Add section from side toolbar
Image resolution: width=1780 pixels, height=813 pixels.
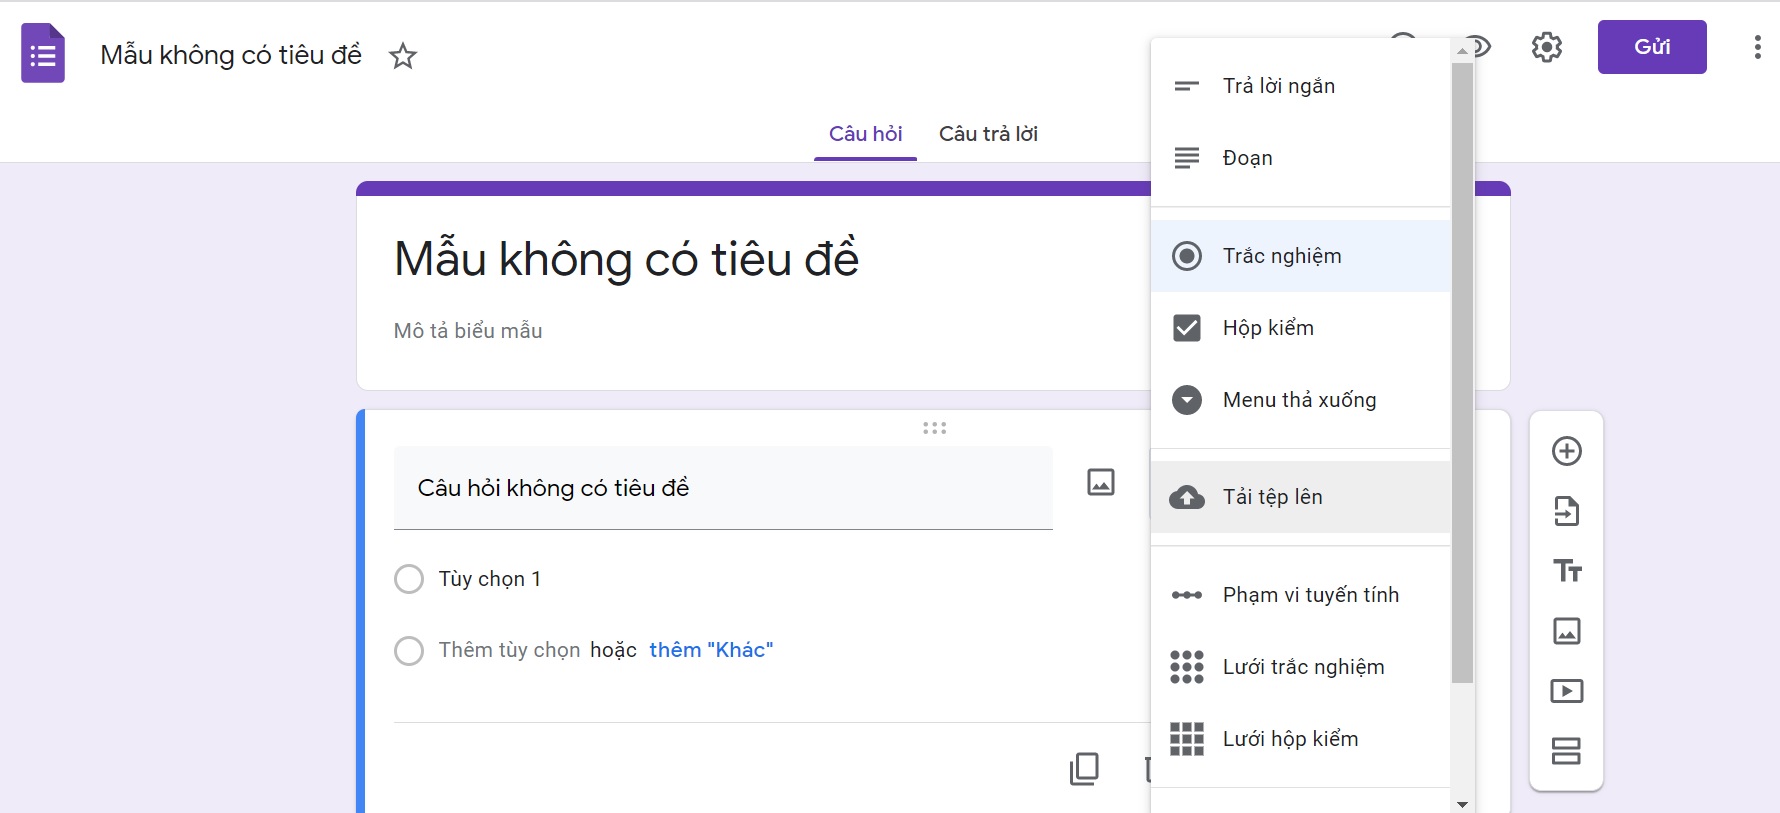pyautogui.click(x=1567, y=751)
